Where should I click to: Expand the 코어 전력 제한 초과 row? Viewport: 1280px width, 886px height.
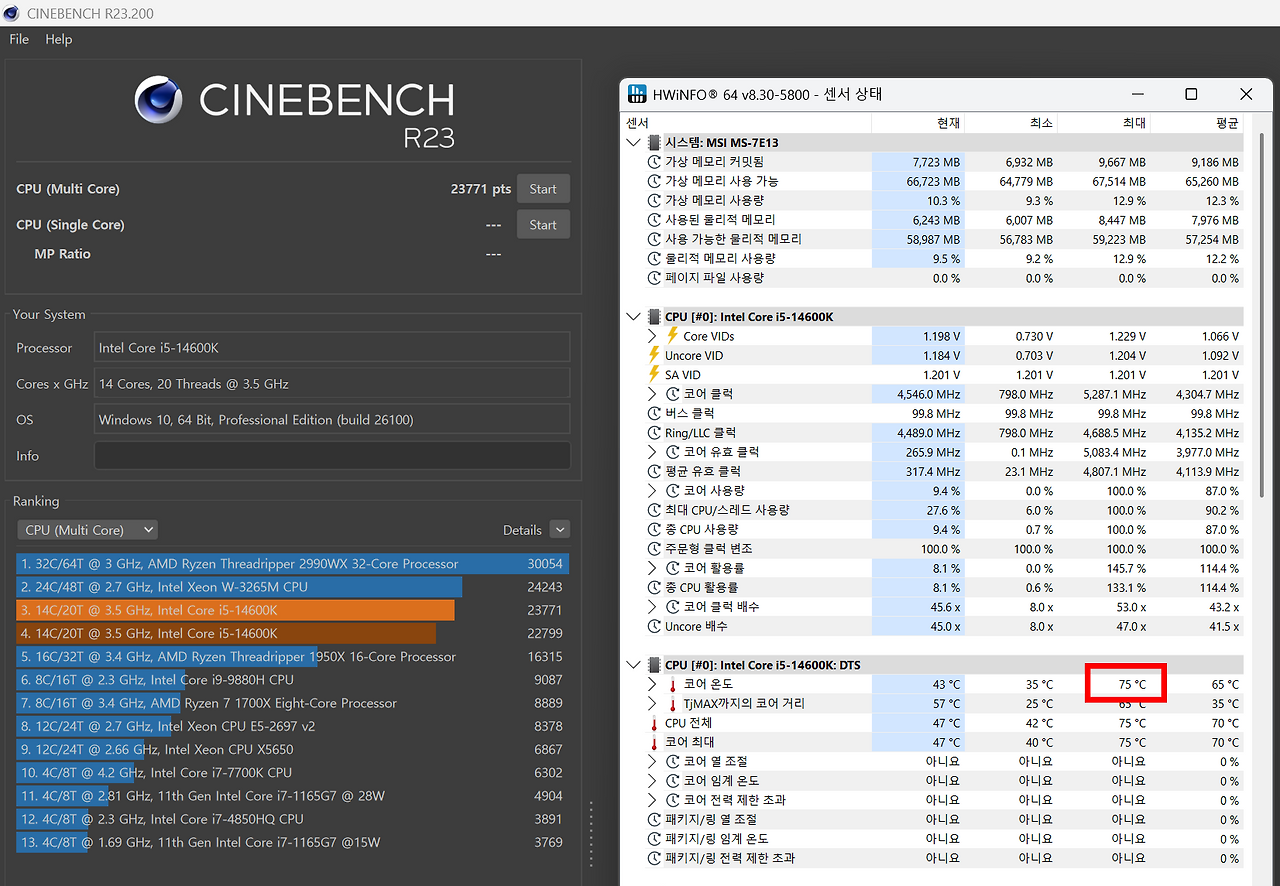point(653,800)
